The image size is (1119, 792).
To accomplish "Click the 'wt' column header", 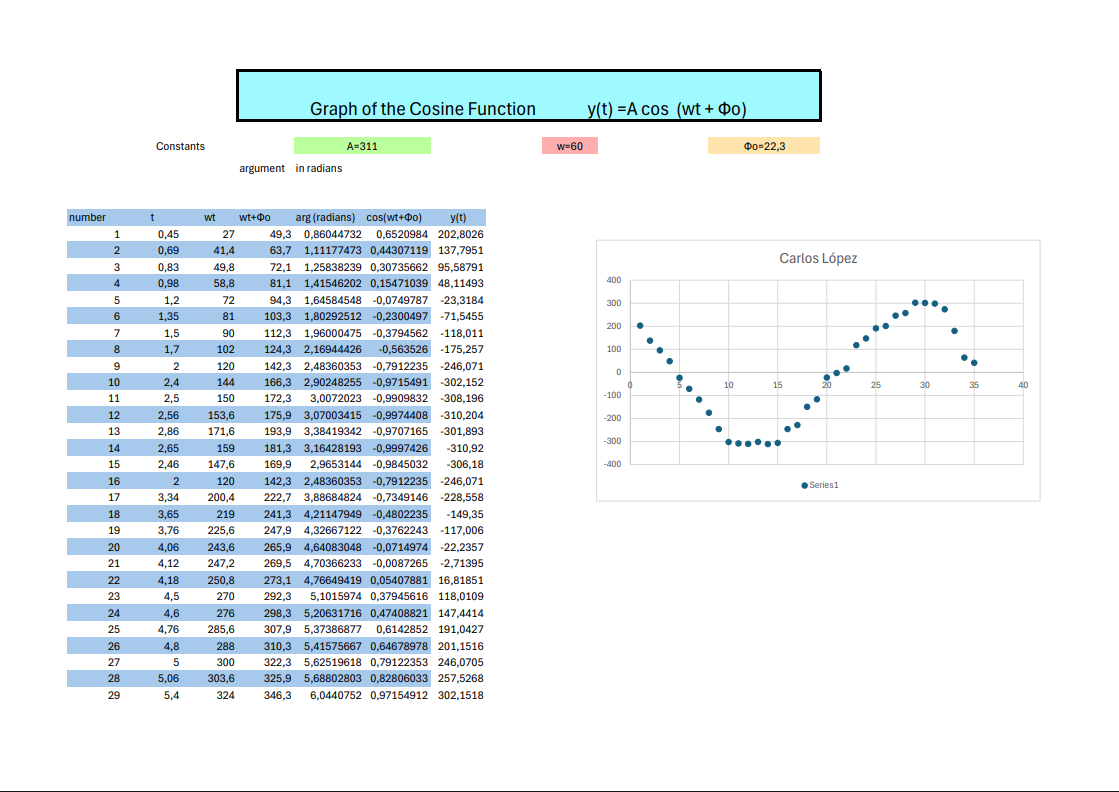I will (x=210, y=218).
